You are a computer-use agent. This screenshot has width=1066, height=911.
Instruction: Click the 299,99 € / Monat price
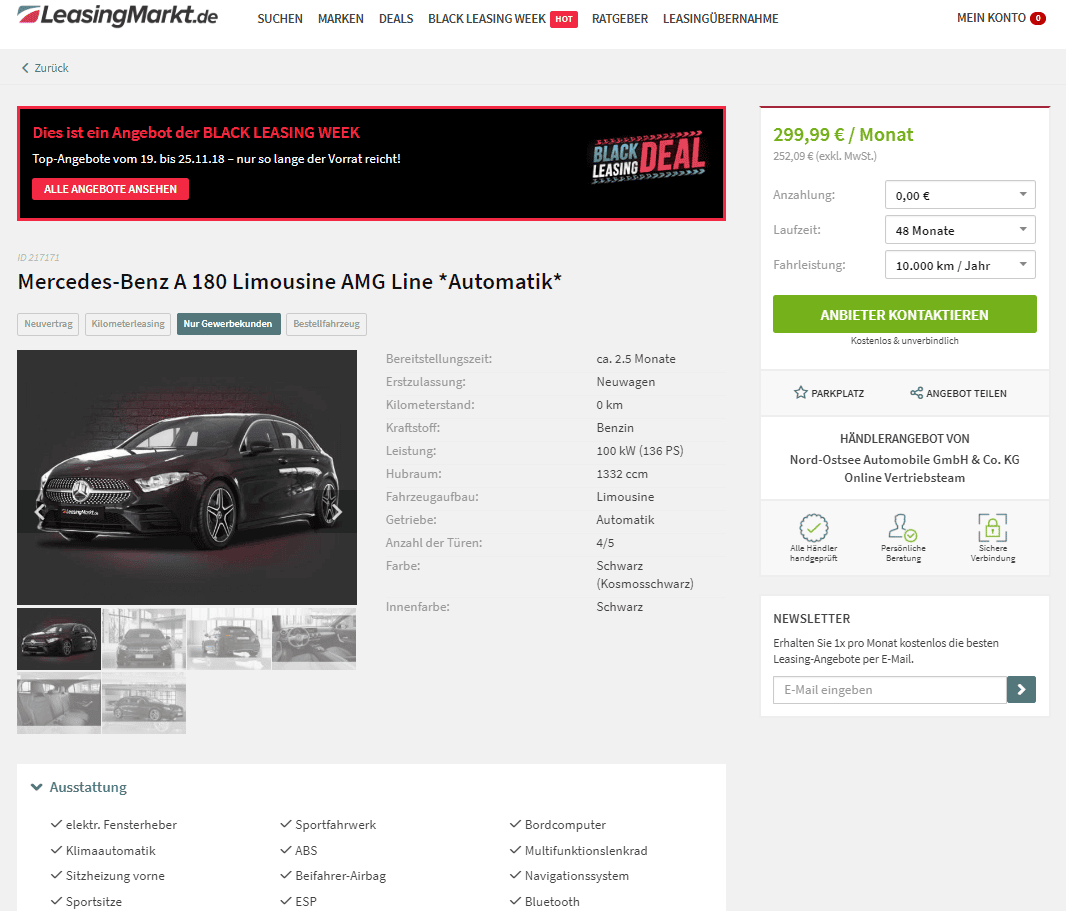point(843,135)
